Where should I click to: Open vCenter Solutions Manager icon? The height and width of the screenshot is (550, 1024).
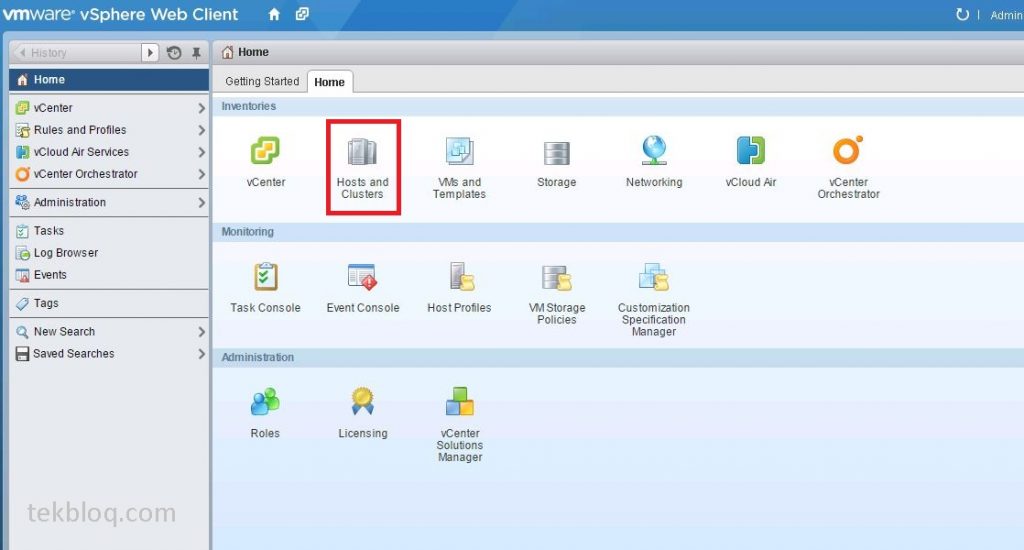tap(460, 402)
